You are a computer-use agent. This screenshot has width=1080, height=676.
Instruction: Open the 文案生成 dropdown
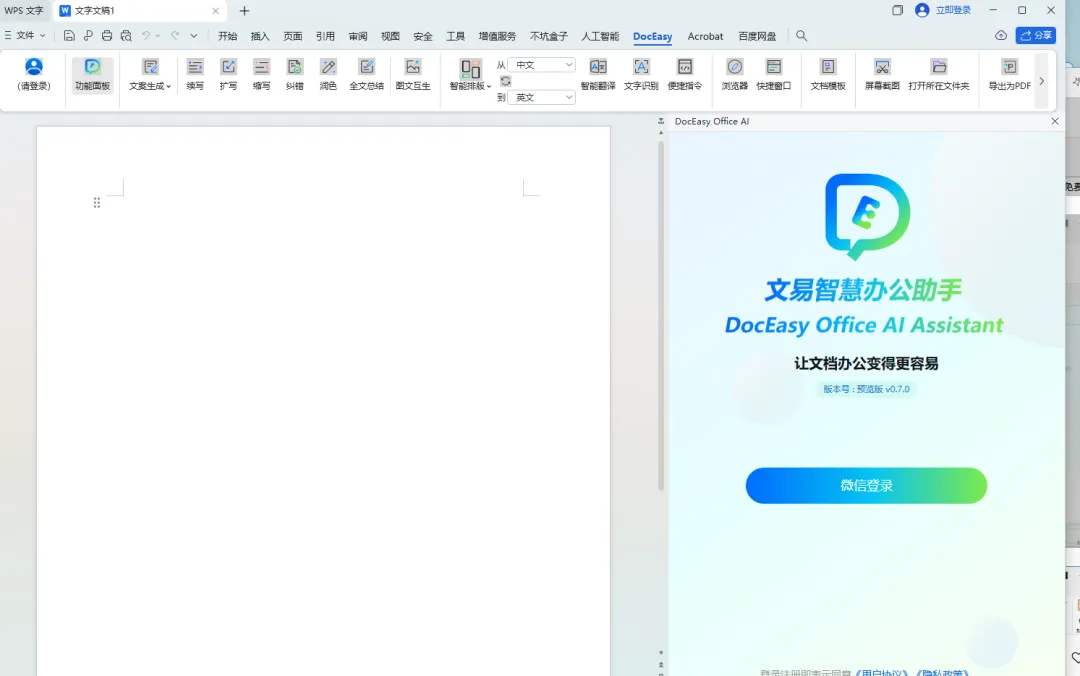(x=150, y=74)
